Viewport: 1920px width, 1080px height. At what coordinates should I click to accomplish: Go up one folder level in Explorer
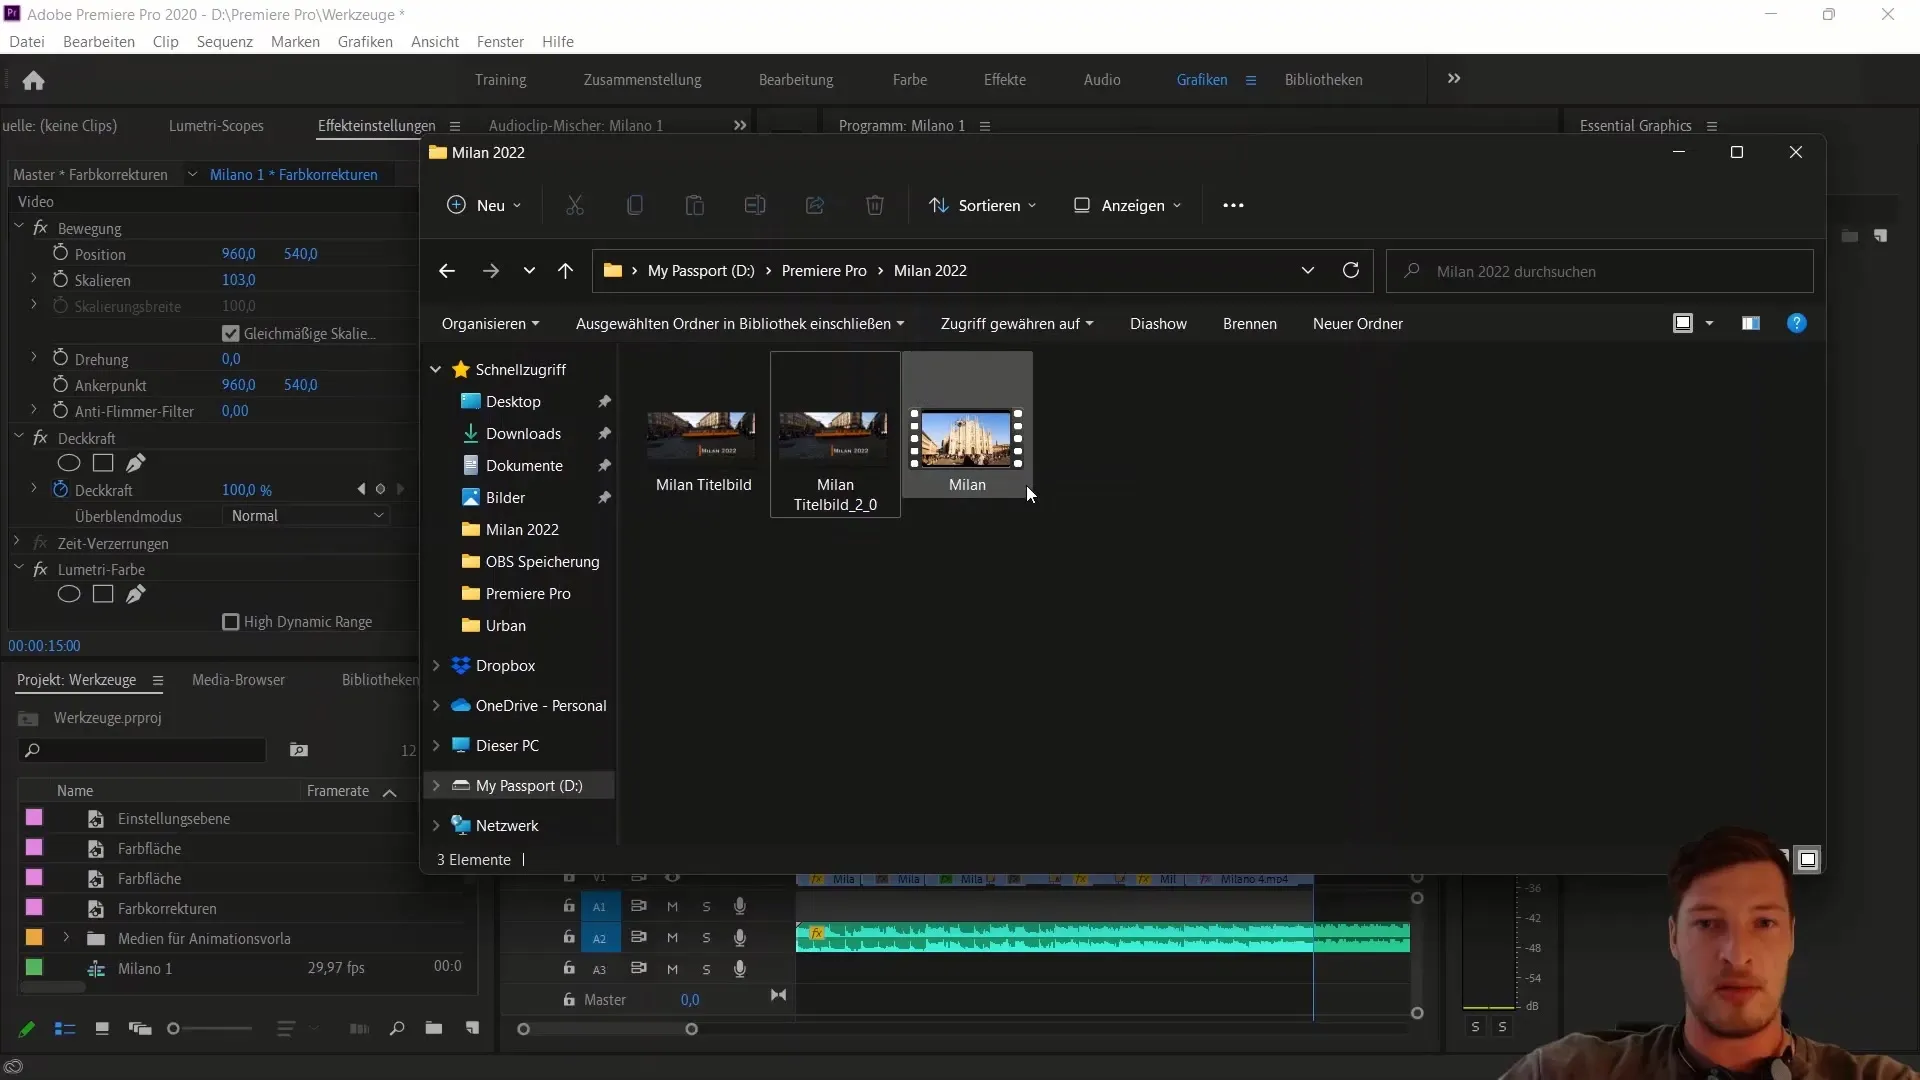click(565, 271)
